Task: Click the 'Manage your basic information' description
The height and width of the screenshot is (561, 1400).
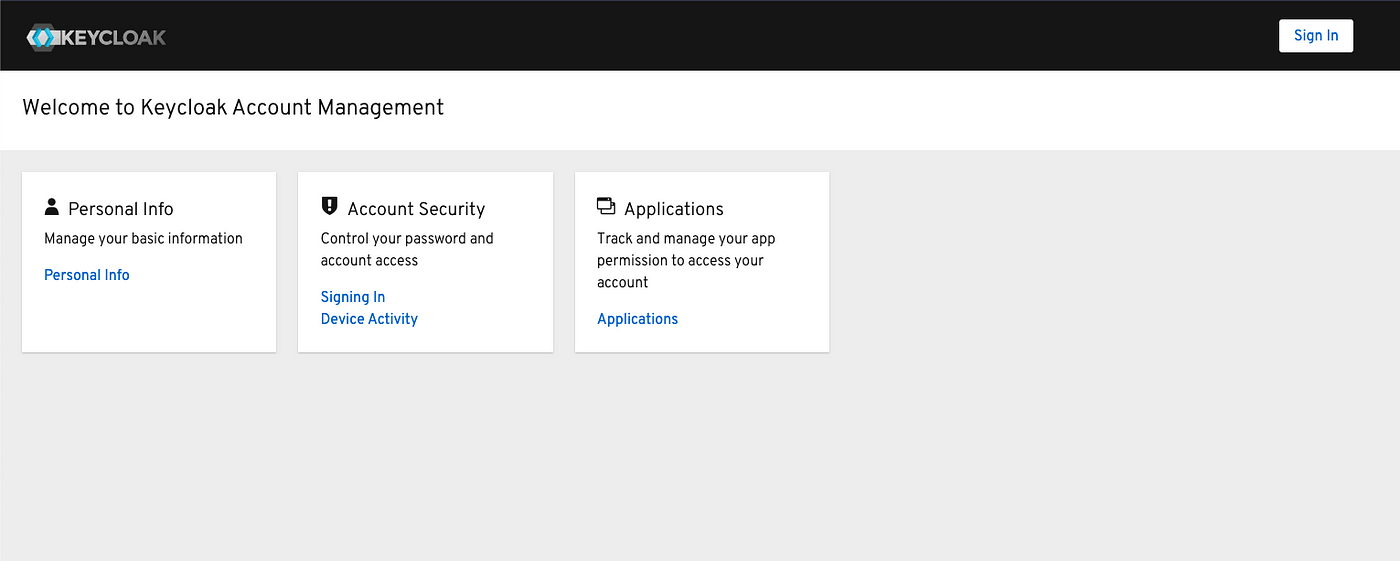Action: click(x=143, y=238)
